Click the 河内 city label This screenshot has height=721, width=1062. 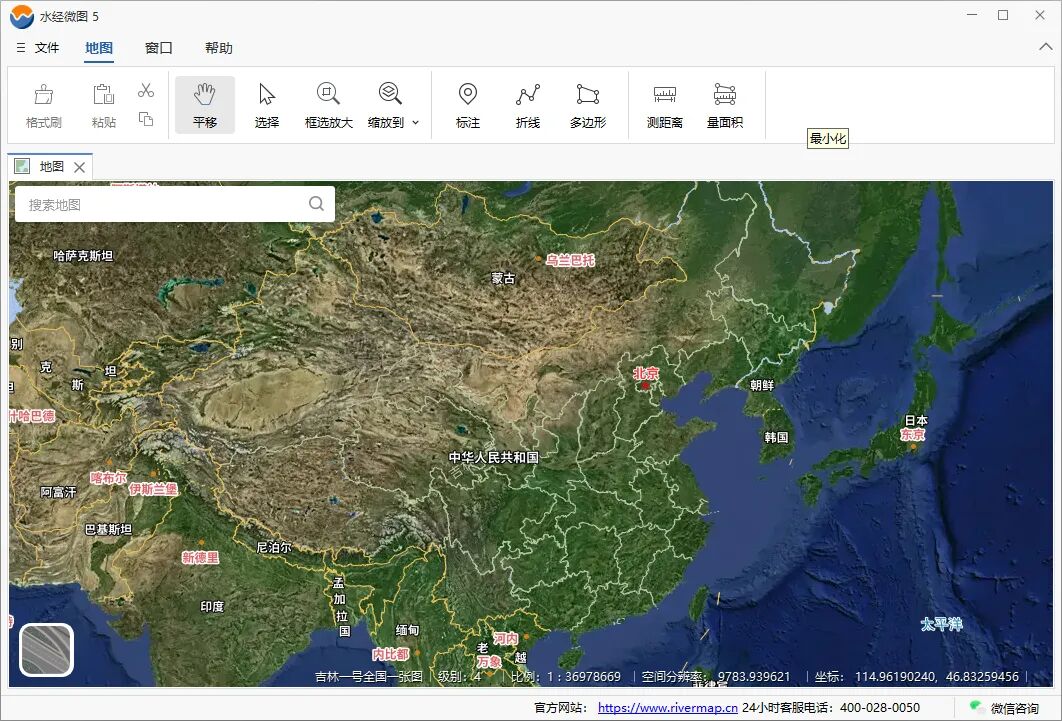point(506,638)
